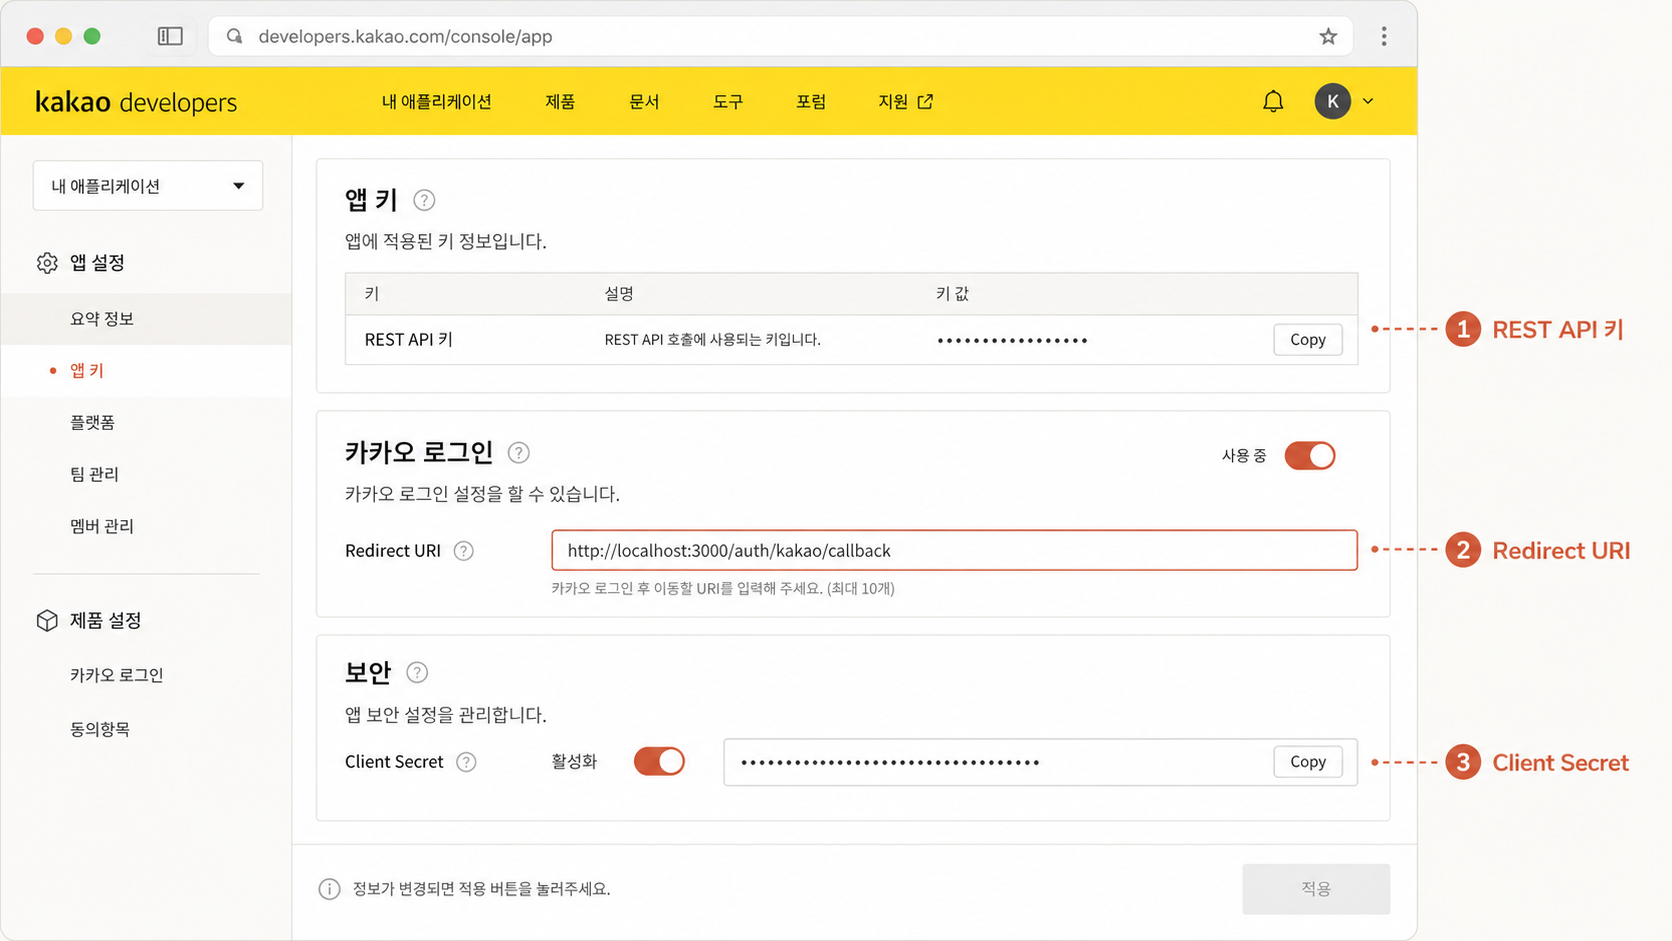The width and height of the screenshot is (1672, 941).
Task: Click the 적용 apply button
Action: 1316,889
